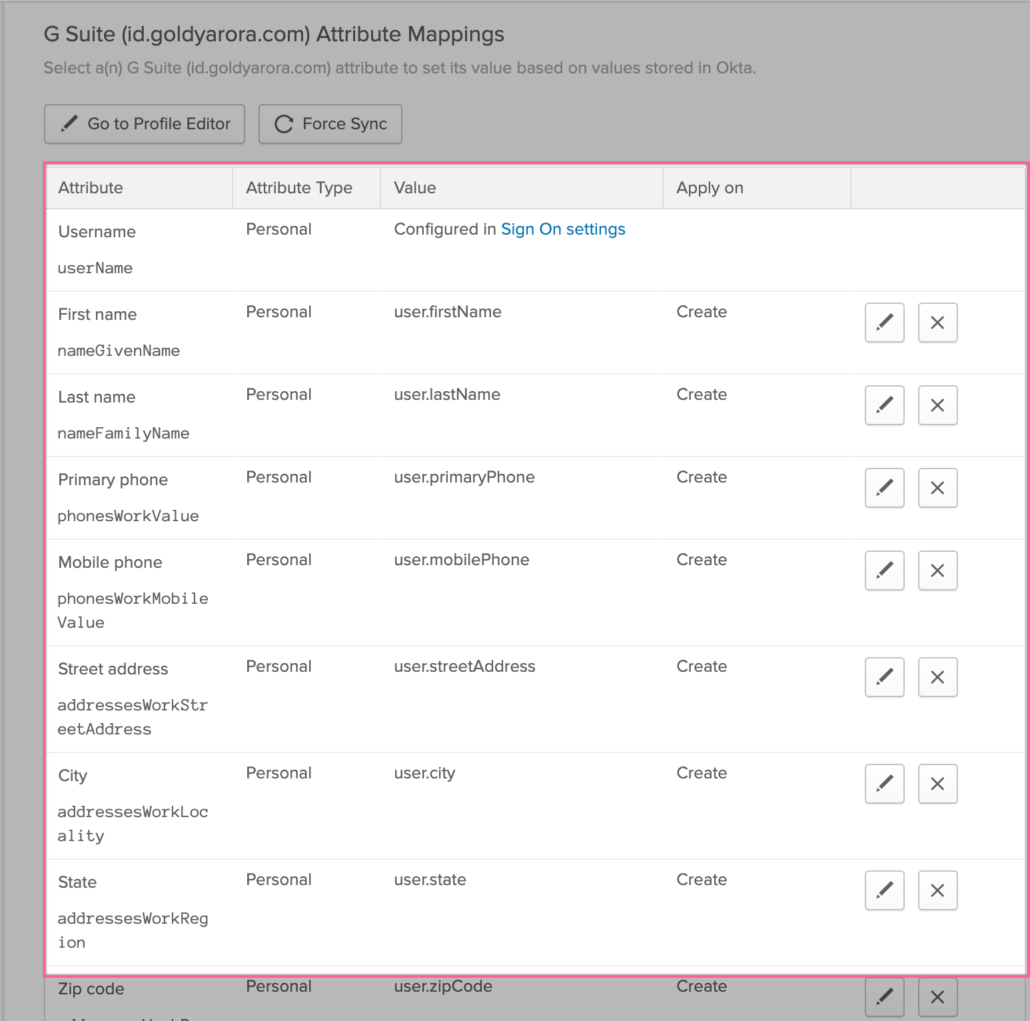
Task: Select the user.firstName value
Action: (447, 312)
